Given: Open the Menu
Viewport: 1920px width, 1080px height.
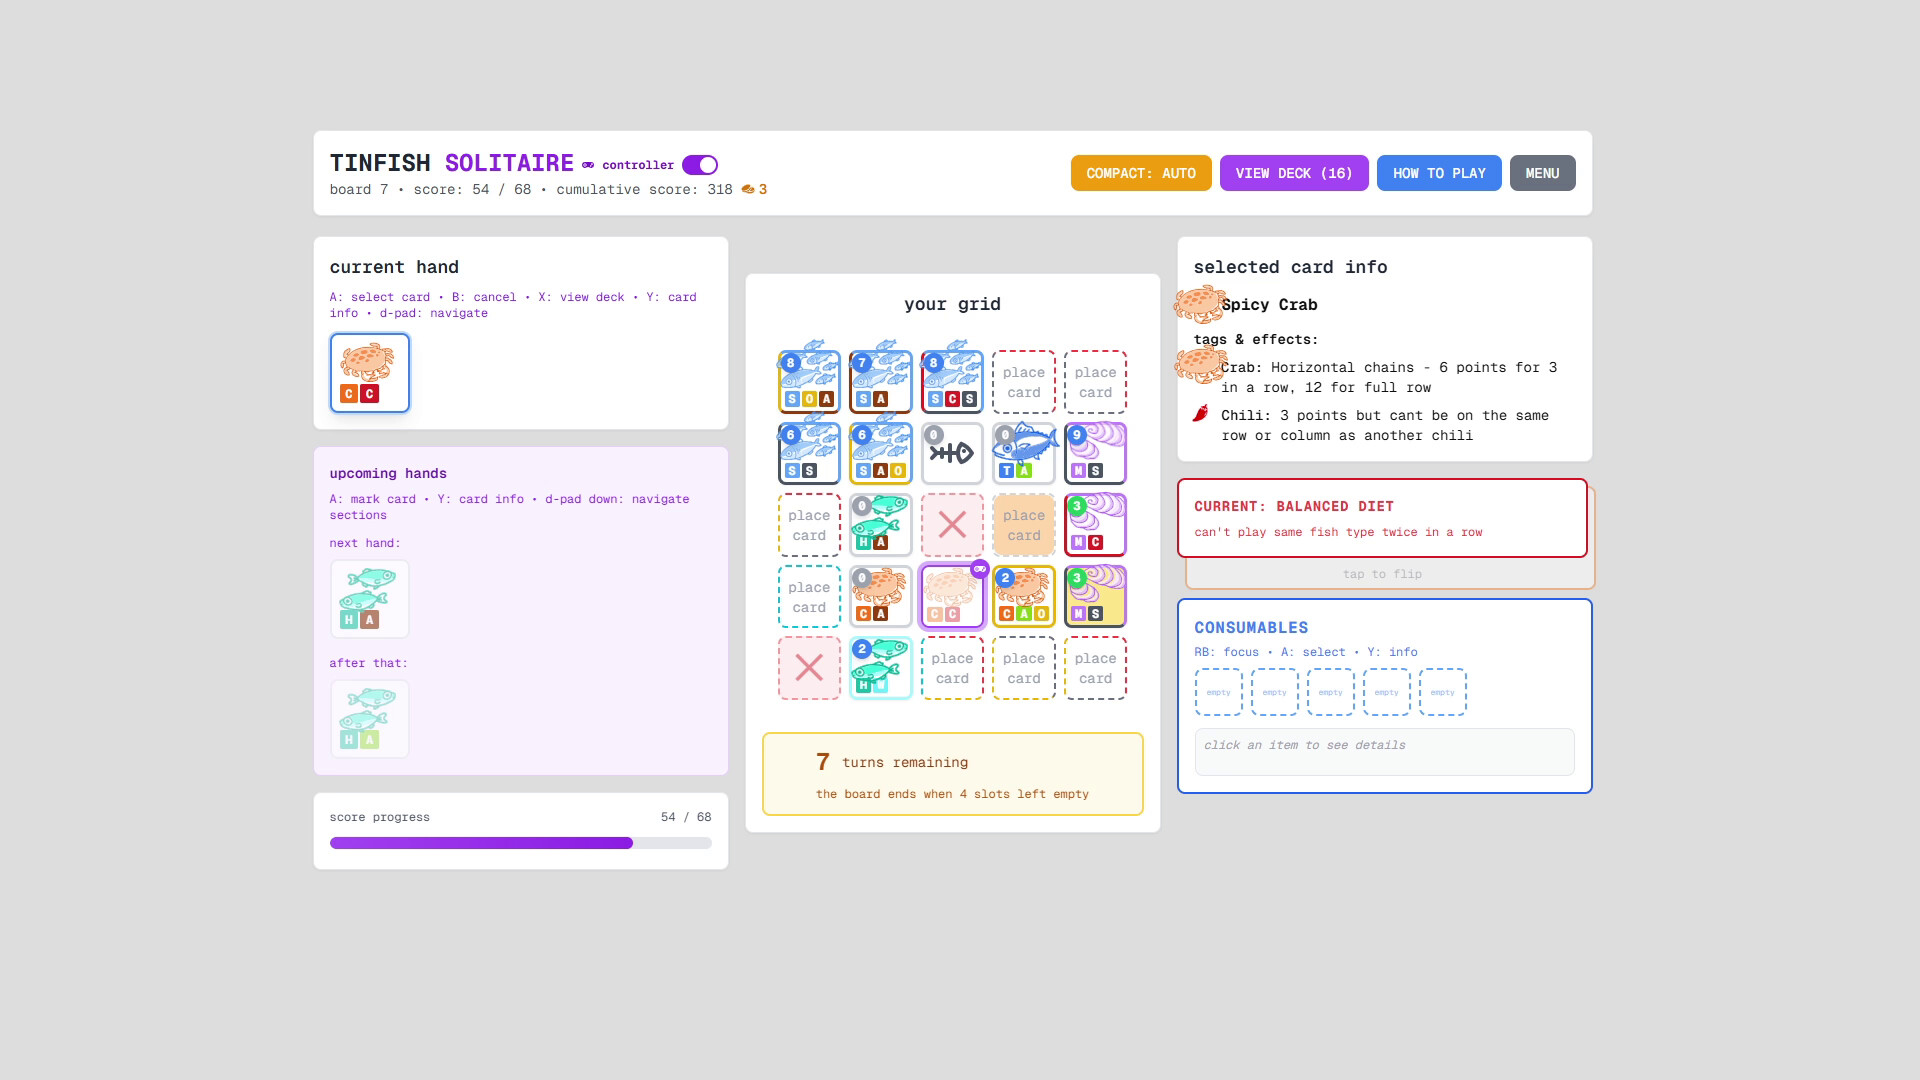Looking at the screenshot, I should tap(1543, 173).
